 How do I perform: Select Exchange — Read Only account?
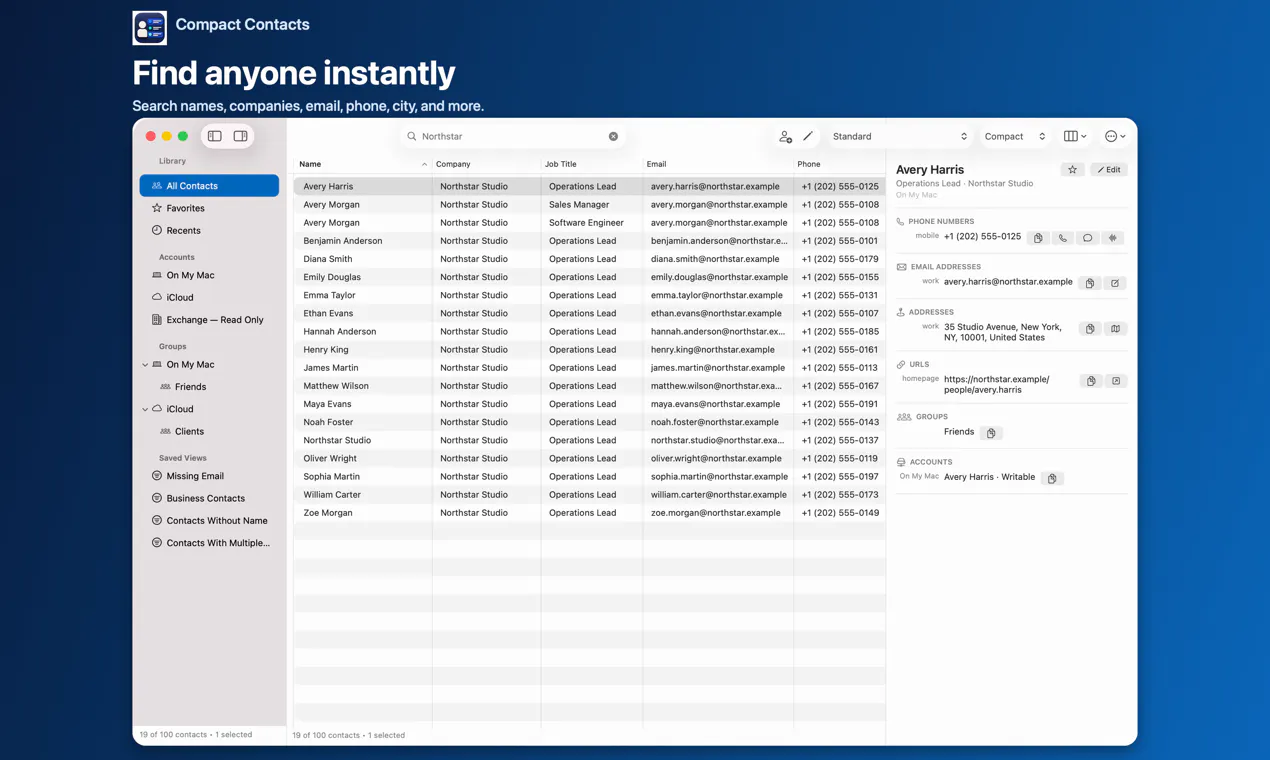[209, 320]
